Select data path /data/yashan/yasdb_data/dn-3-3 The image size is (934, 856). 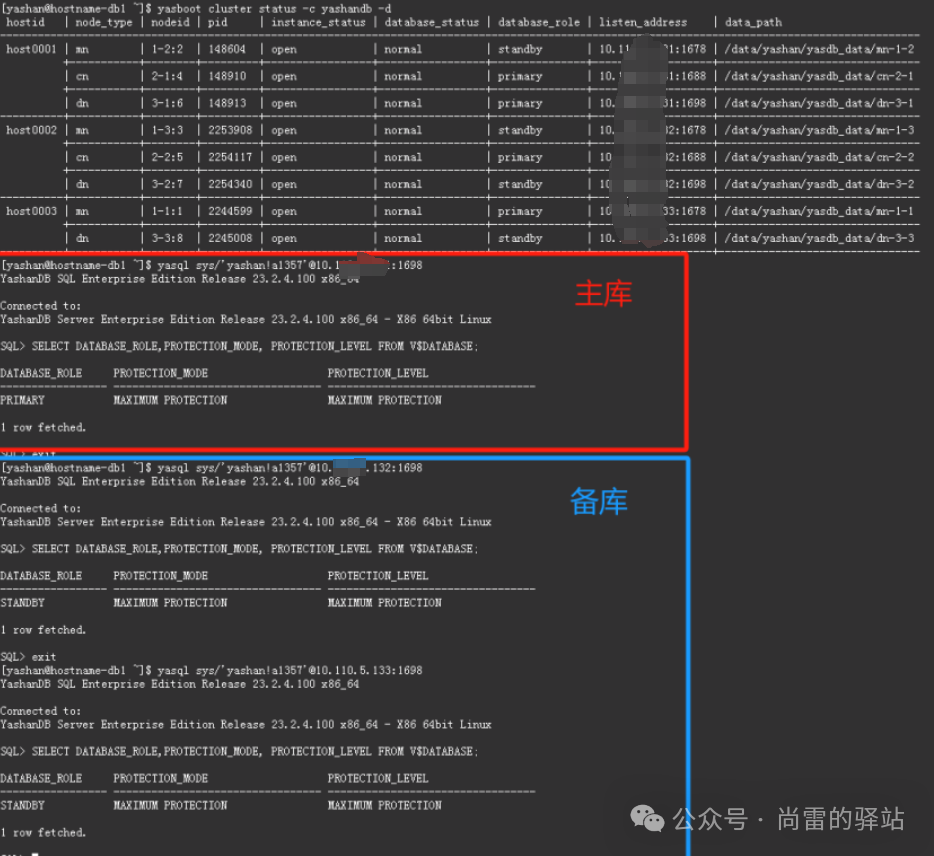819,238
